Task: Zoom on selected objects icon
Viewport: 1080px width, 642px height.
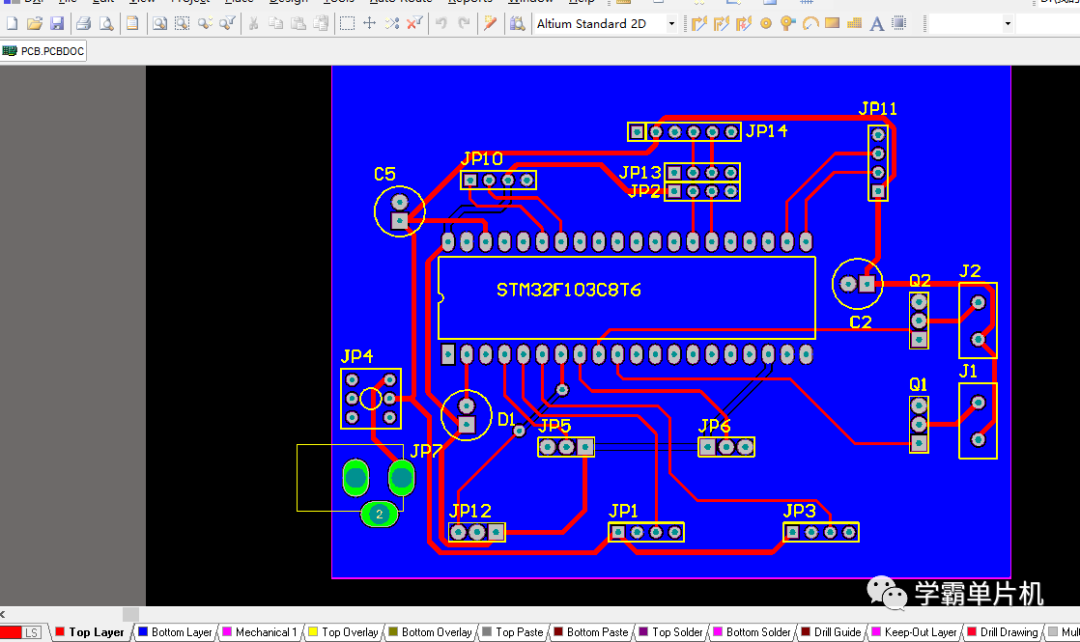Action: tap(205, 24)
